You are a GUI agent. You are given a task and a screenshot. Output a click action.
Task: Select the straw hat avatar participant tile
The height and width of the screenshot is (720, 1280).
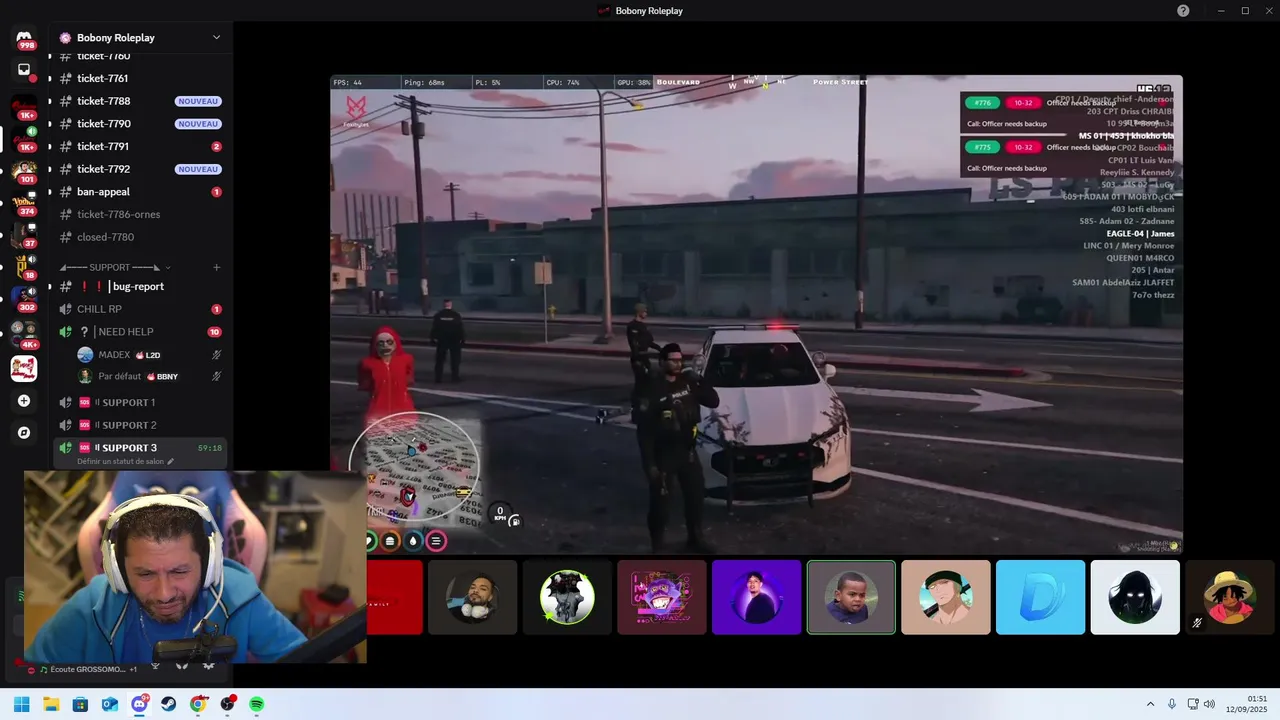pyautogui.click(x=1232, y=597)
